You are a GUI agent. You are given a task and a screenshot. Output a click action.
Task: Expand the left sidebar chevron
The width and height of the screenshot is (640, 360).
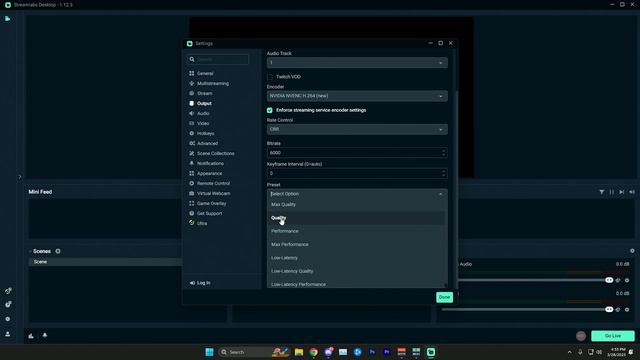tap(20, 177)
